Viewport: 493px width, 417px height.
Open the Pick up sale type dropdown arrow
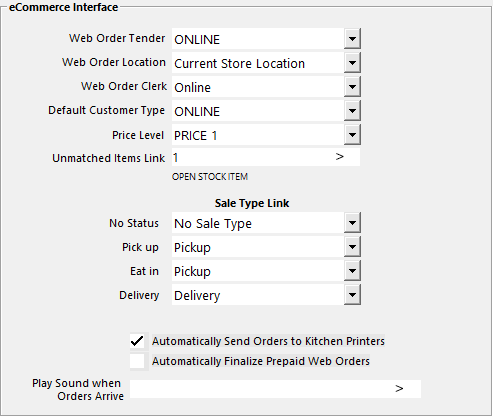click(352, 247)
